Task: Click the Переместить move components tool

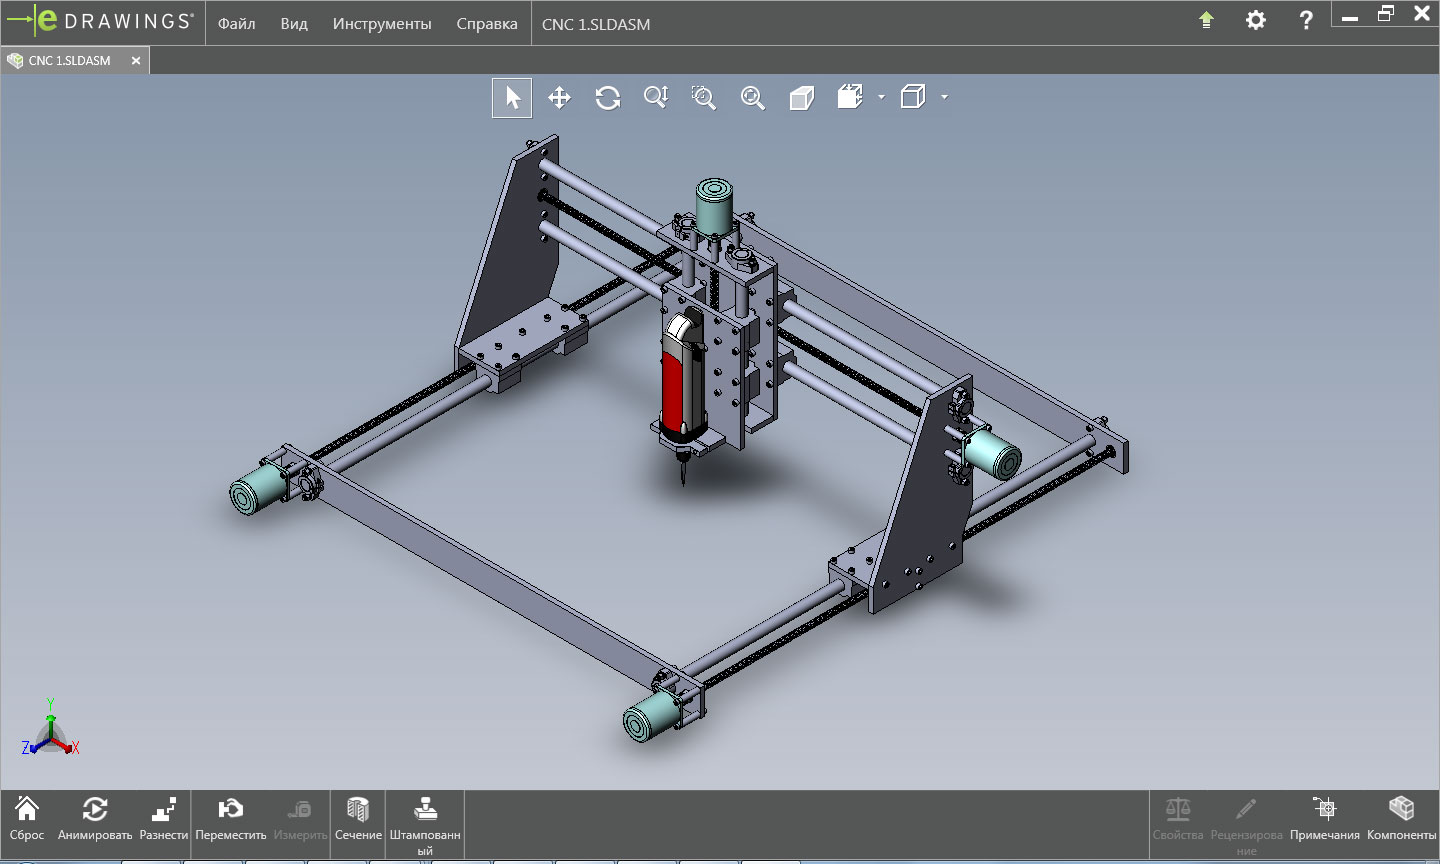Action: point(231,820)
